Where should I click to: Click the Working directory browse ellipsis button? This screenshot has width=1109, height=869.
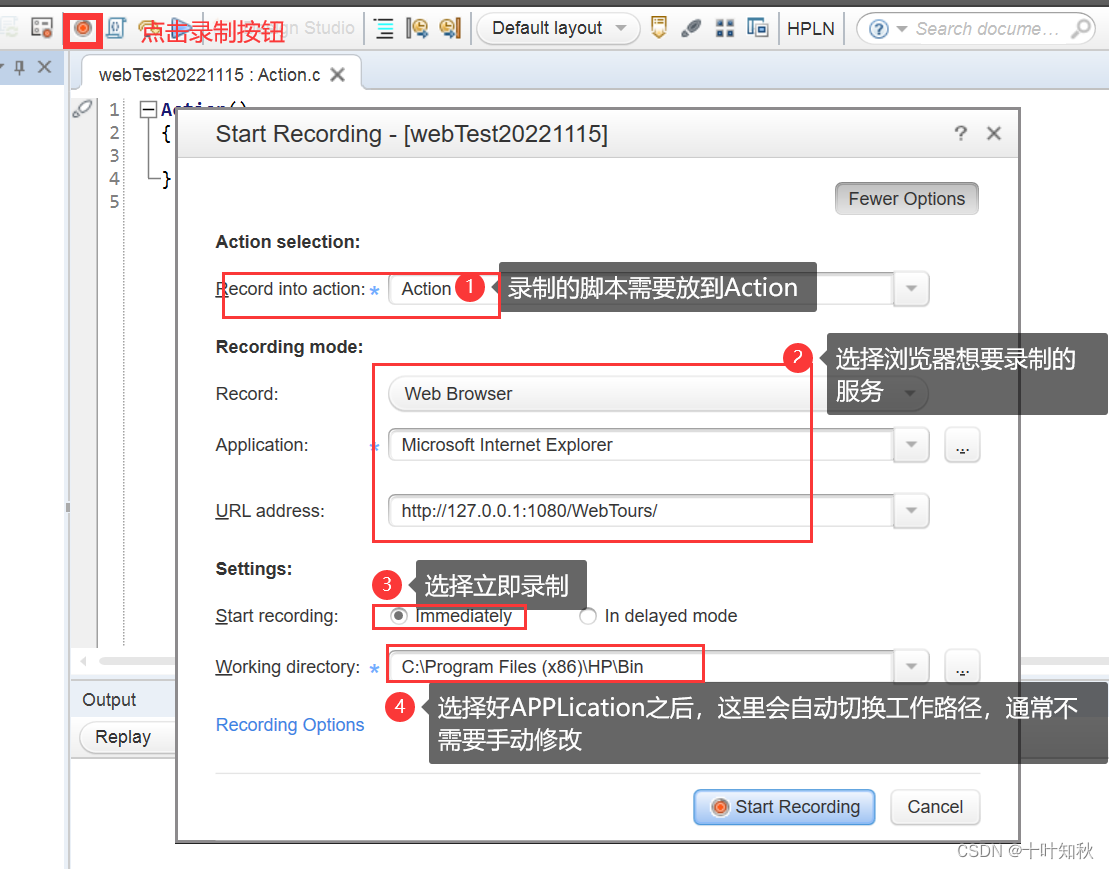coord(963,667)
